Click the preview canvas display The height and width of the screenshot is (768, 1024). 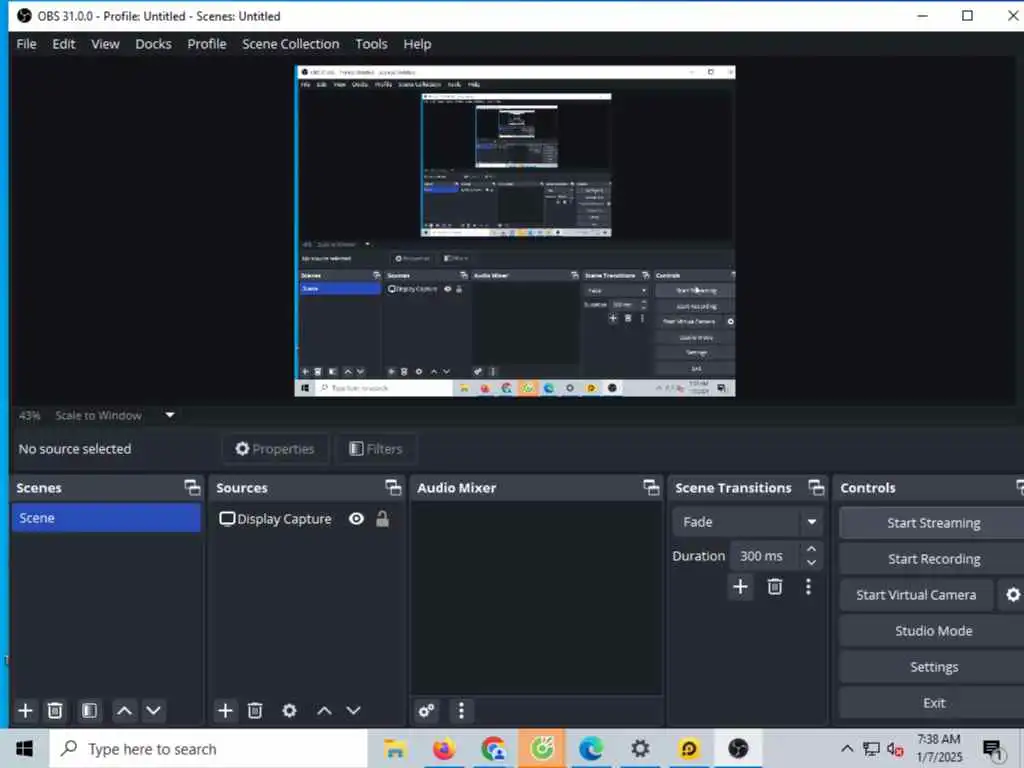pos(515,231)
